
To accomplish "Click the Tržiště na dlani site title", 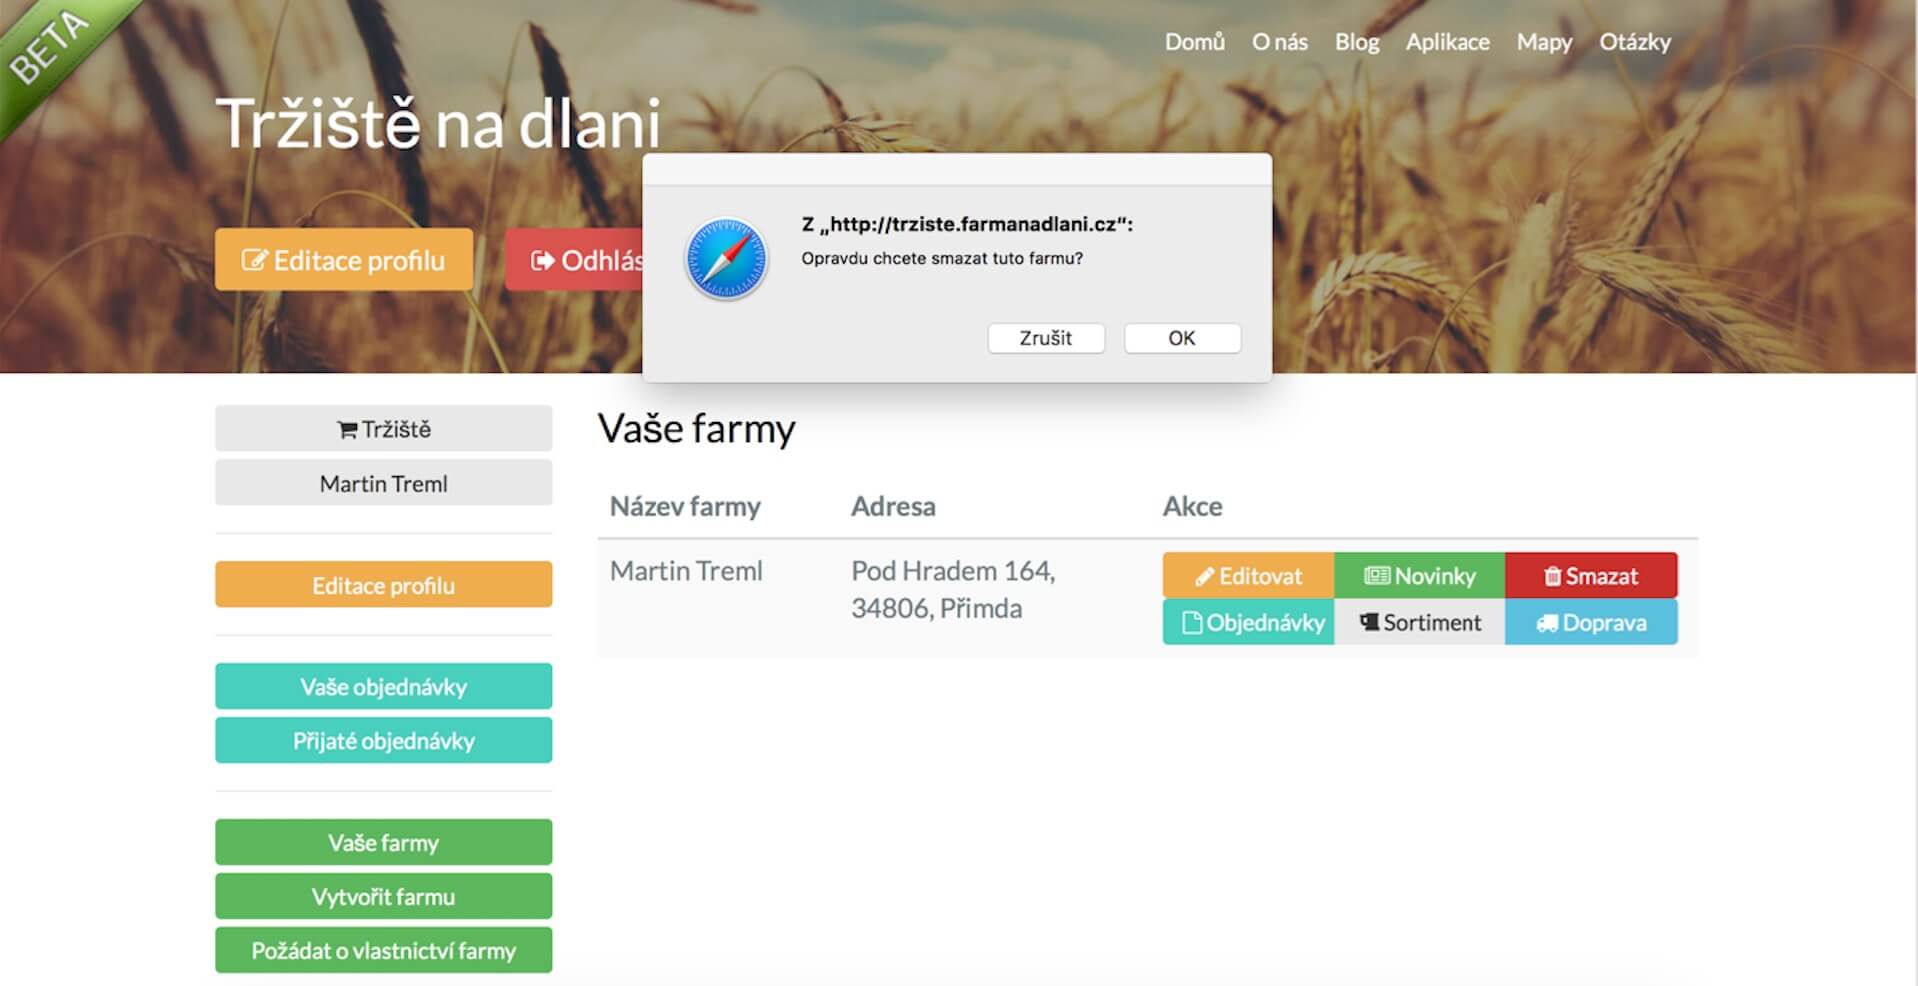I will coord(437,124).
